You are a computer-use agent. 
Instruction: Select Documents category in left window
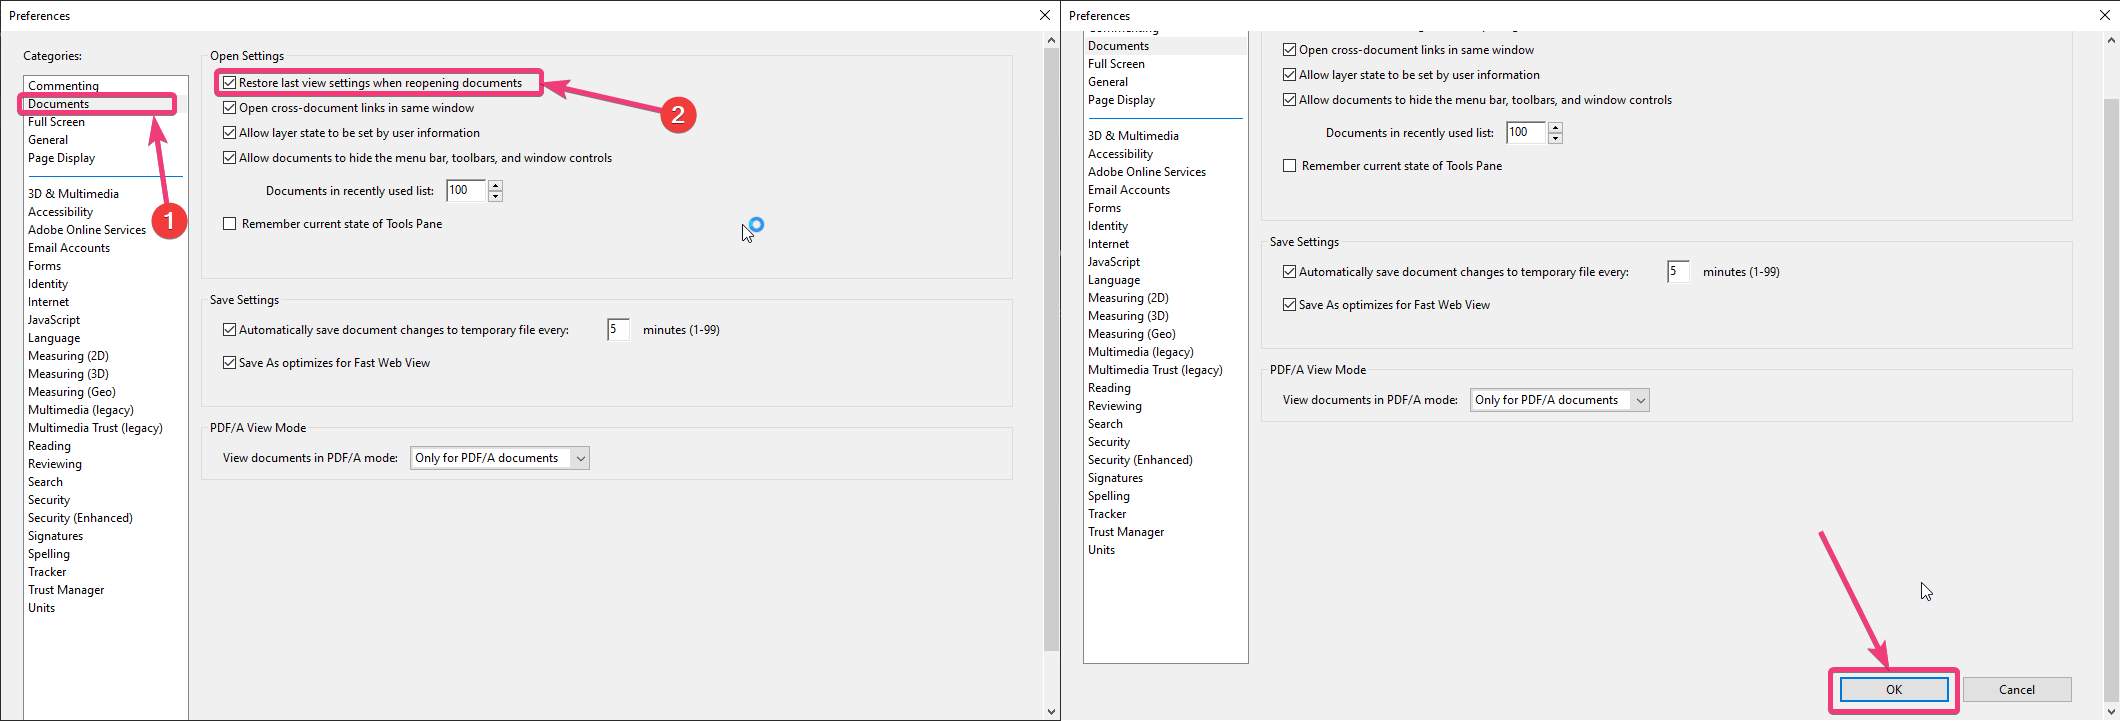pos(58,104)
